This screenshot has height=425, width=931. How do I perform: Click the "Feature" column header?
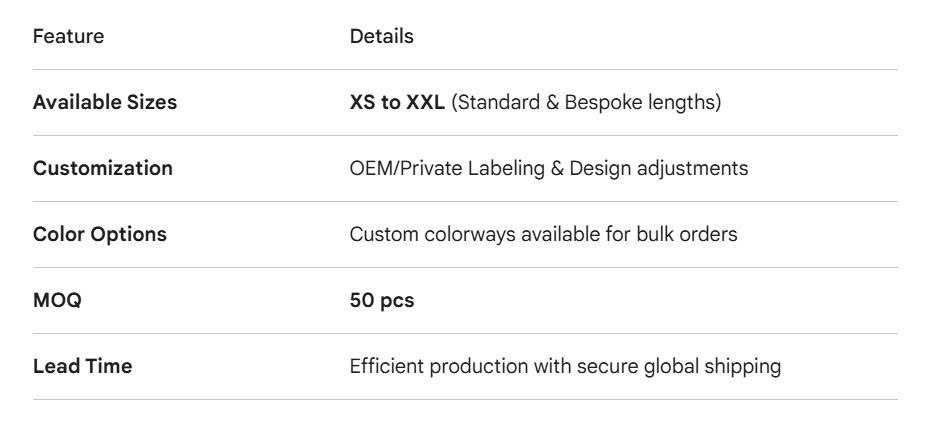pos(68,37)
